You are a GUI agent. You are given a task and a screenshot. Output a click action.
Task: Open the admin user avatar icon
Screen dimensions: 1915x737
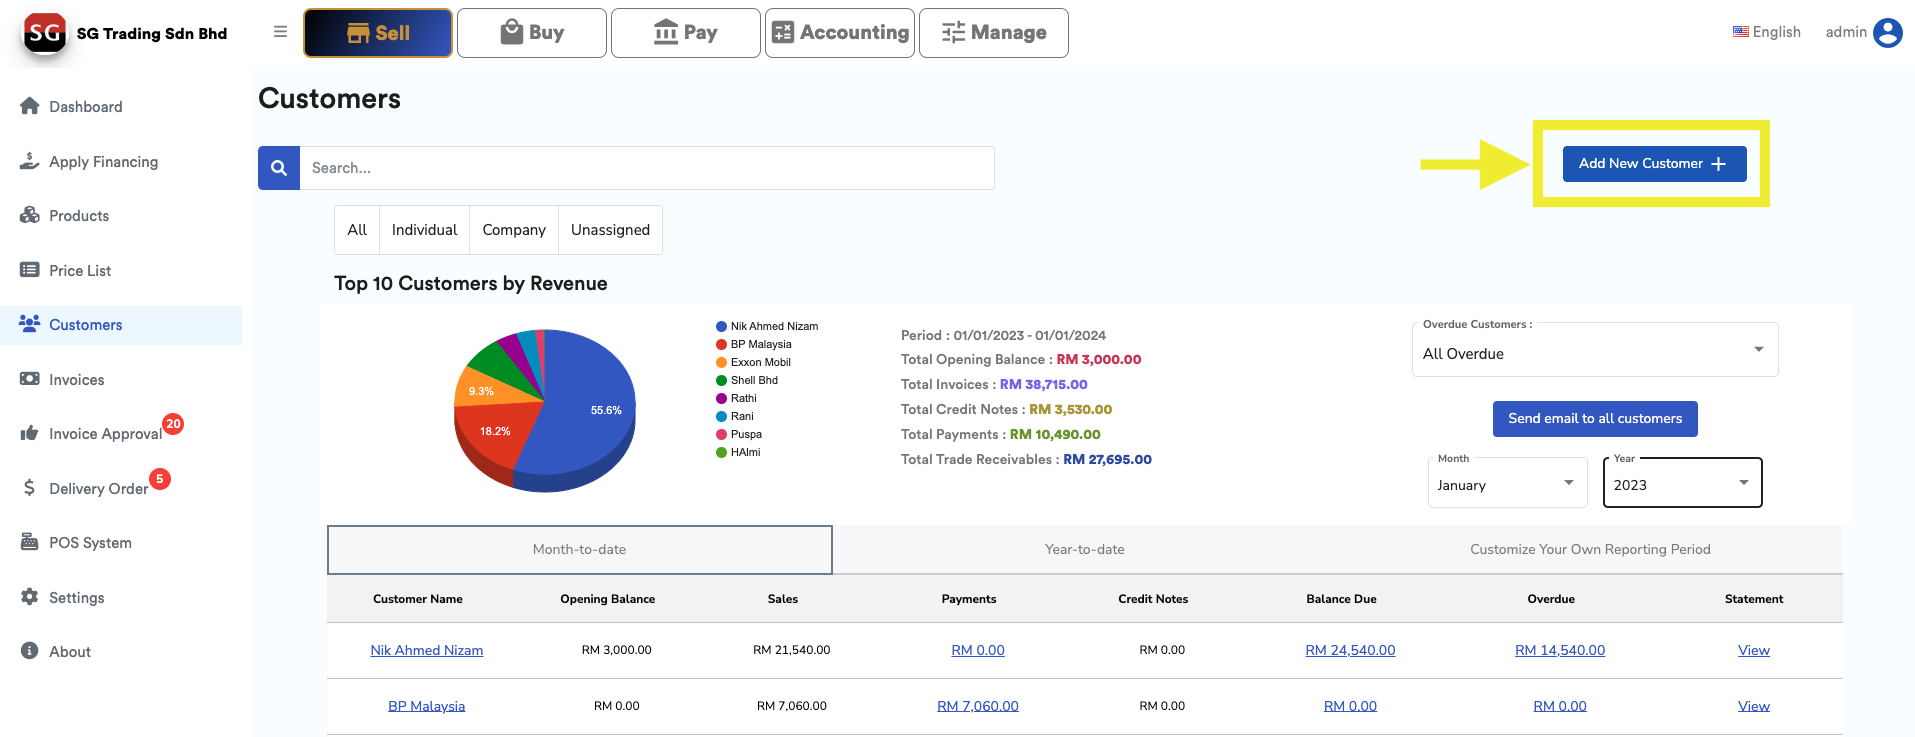pos(1887,32)
